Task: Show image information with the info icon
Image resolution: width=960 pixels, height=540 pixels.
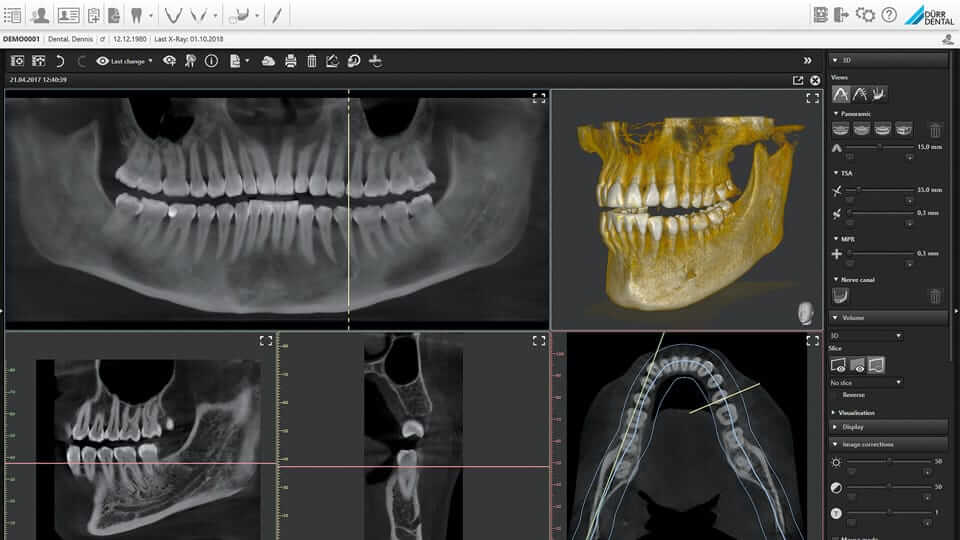Action: [211, 61]
